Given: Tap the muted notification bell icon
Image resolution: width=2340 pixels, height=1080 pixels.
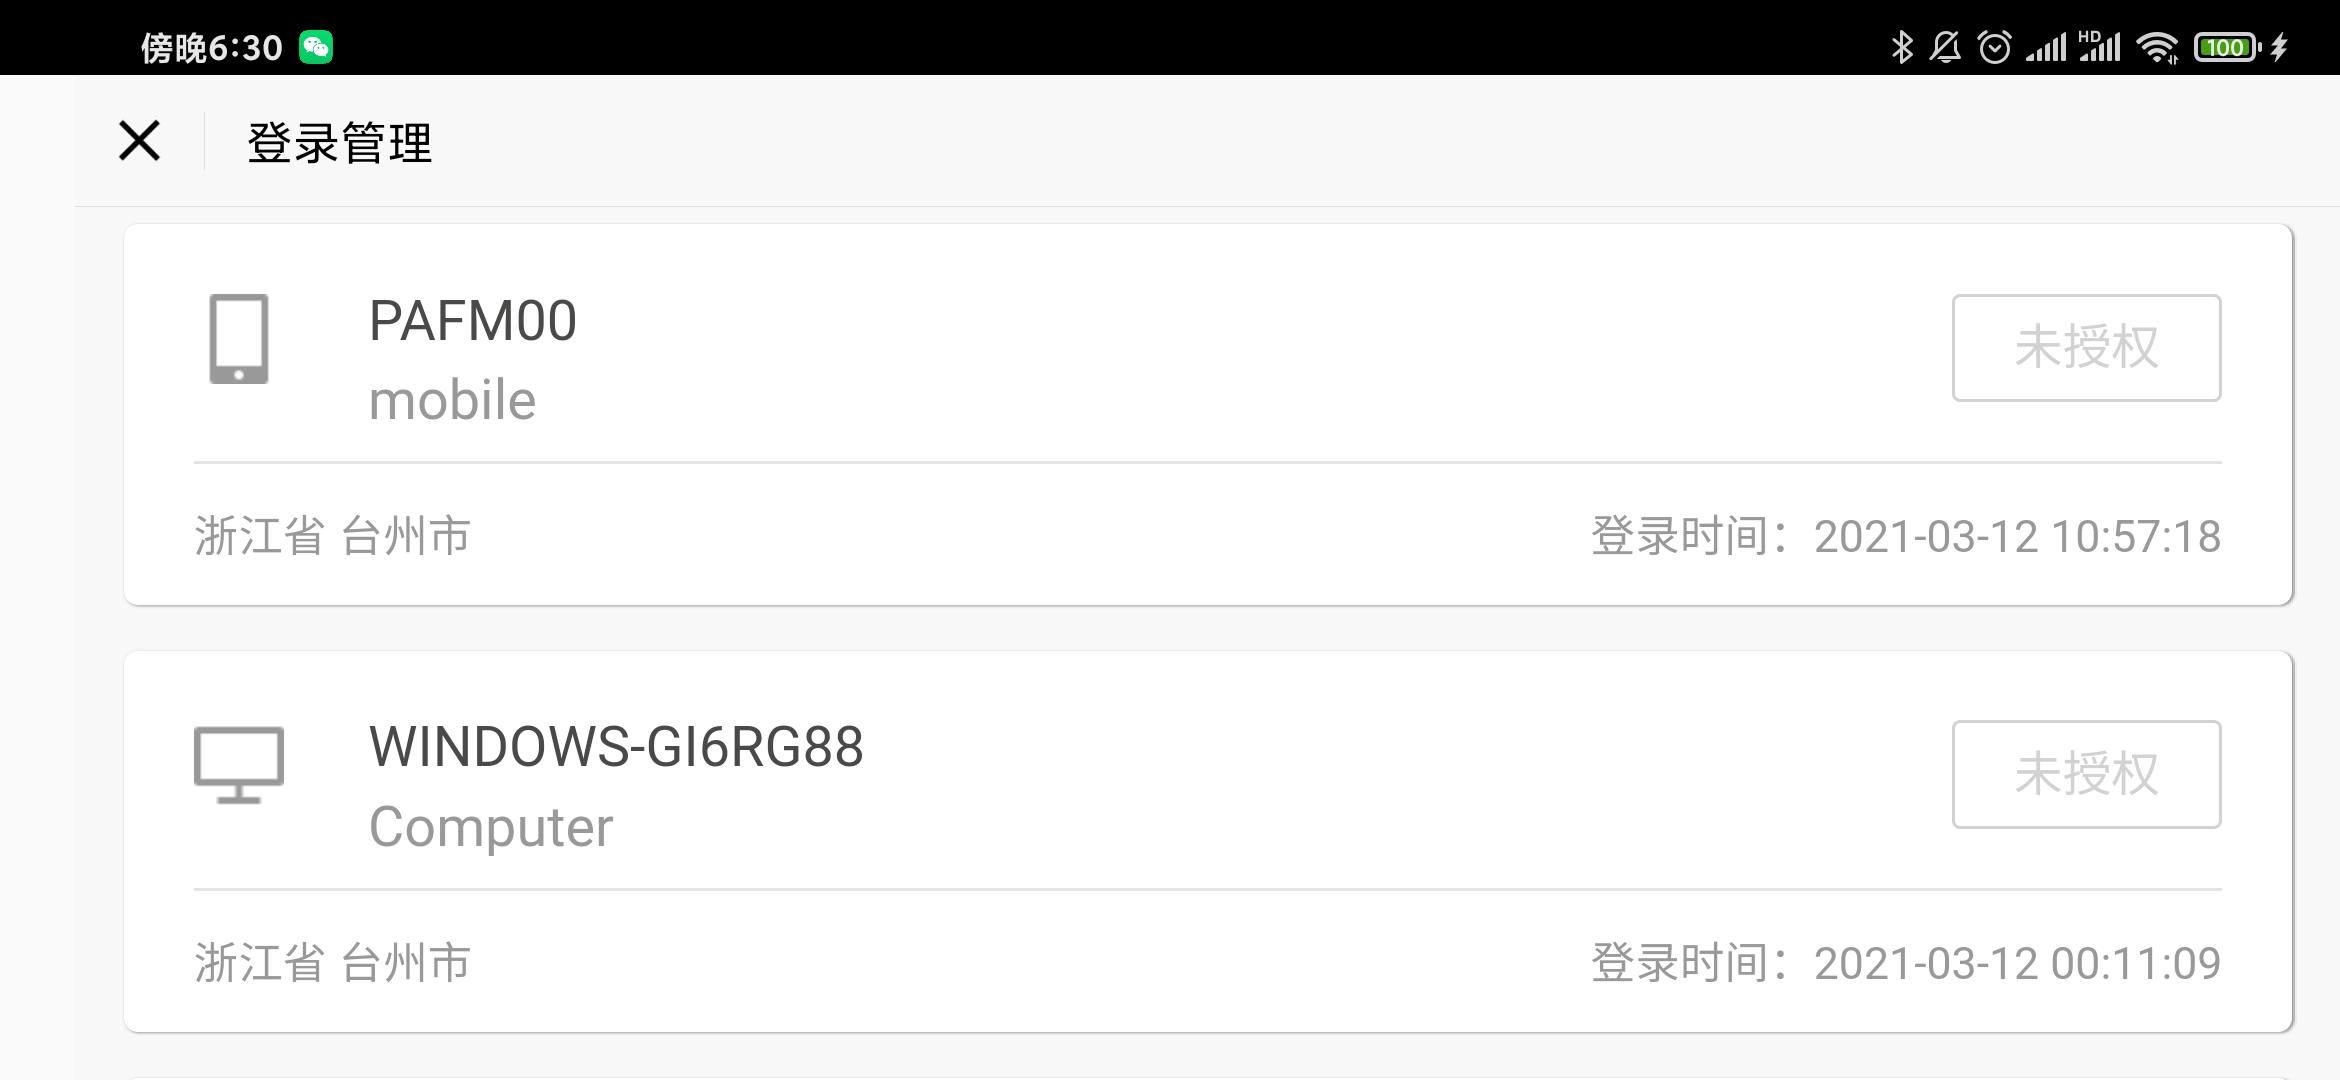Looking at the screenshot, I should tap(1945, 47).
